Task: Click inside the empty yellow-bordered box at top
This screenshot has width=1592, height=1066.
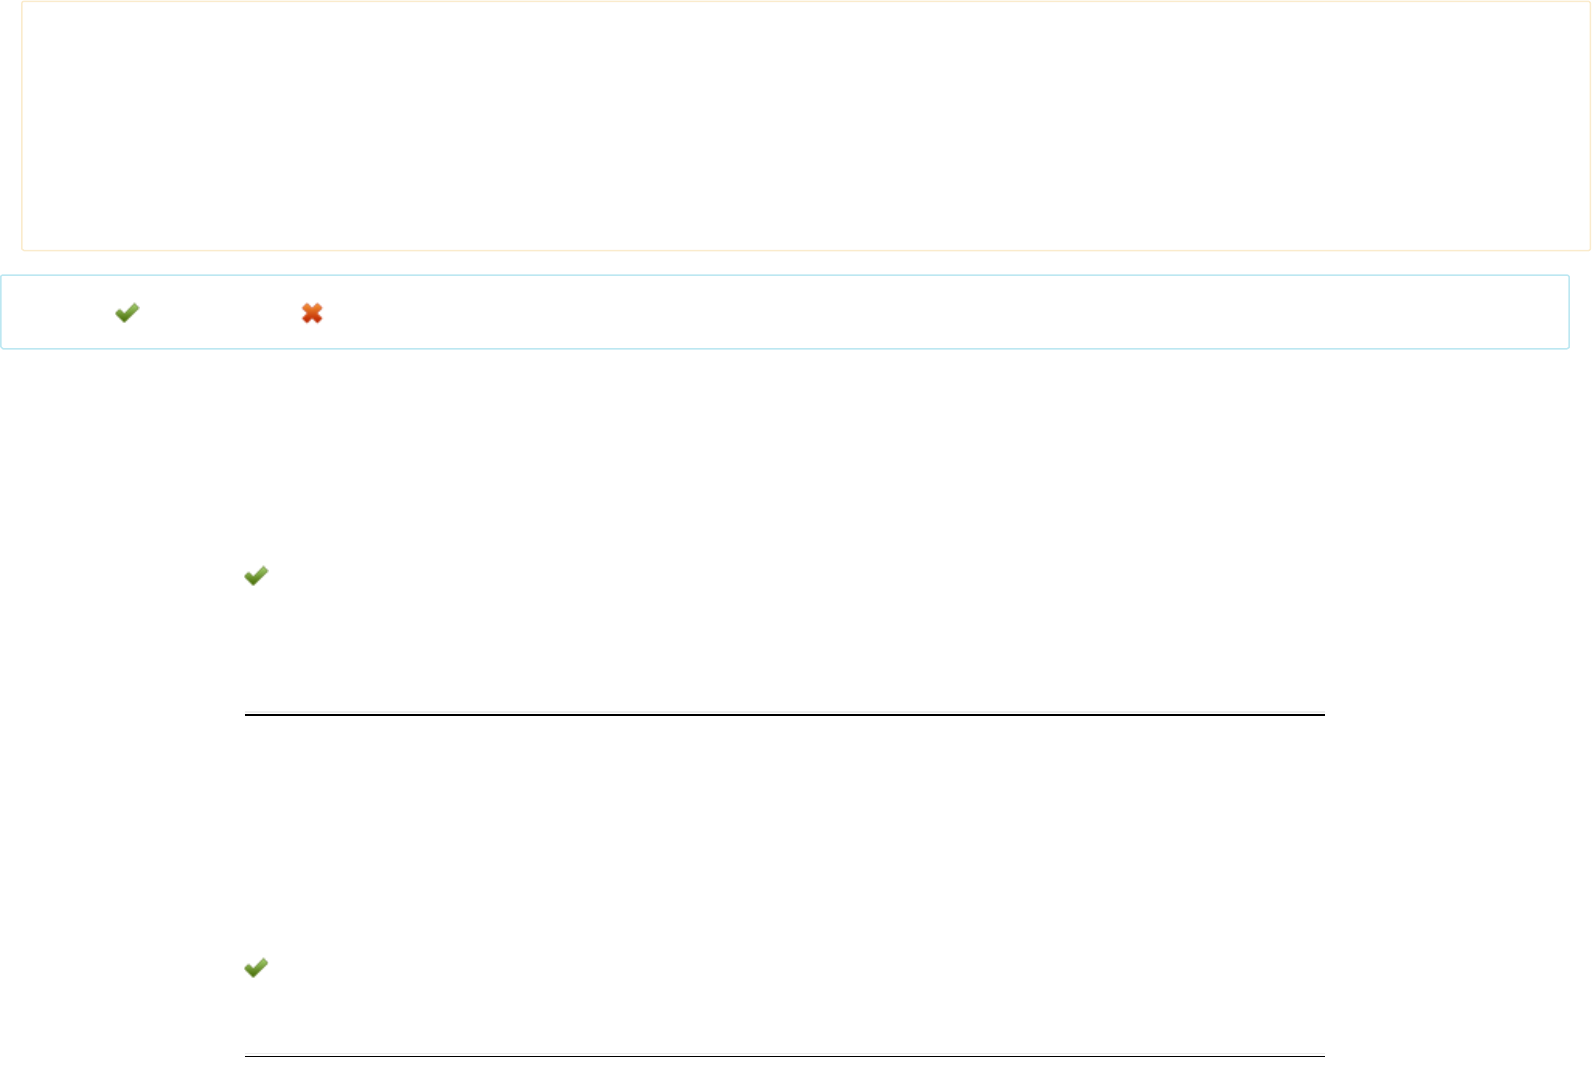Action: coord(805,125)
